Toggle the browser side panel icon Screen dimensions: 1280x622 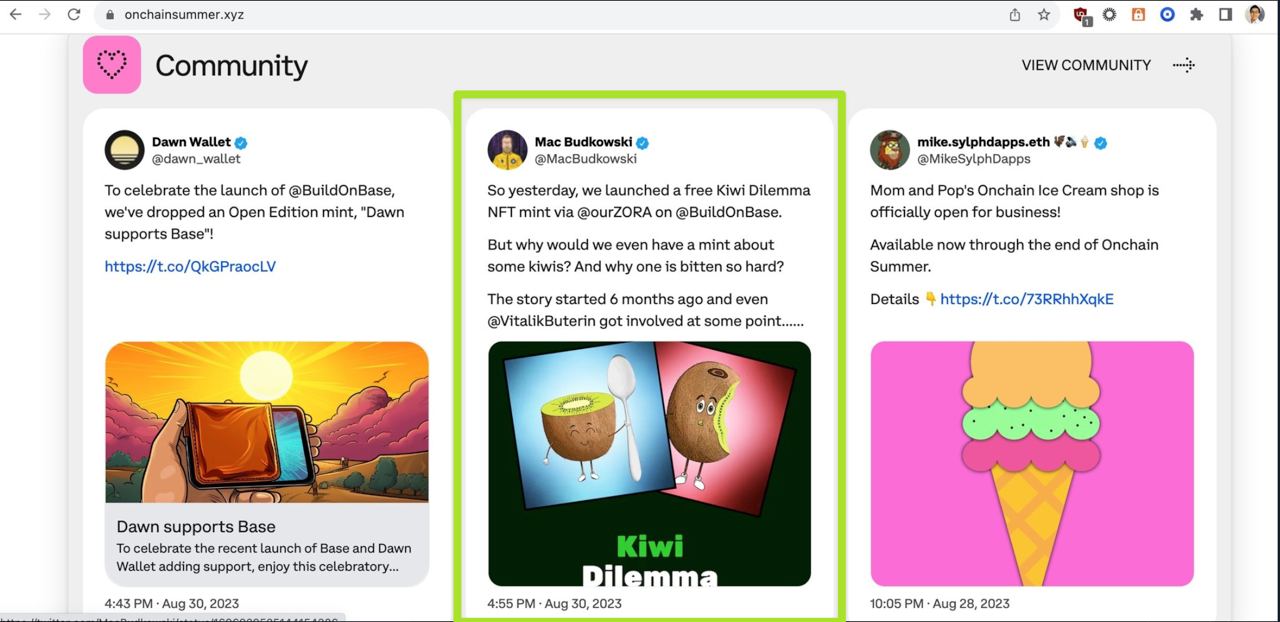tap(1225, 15)
